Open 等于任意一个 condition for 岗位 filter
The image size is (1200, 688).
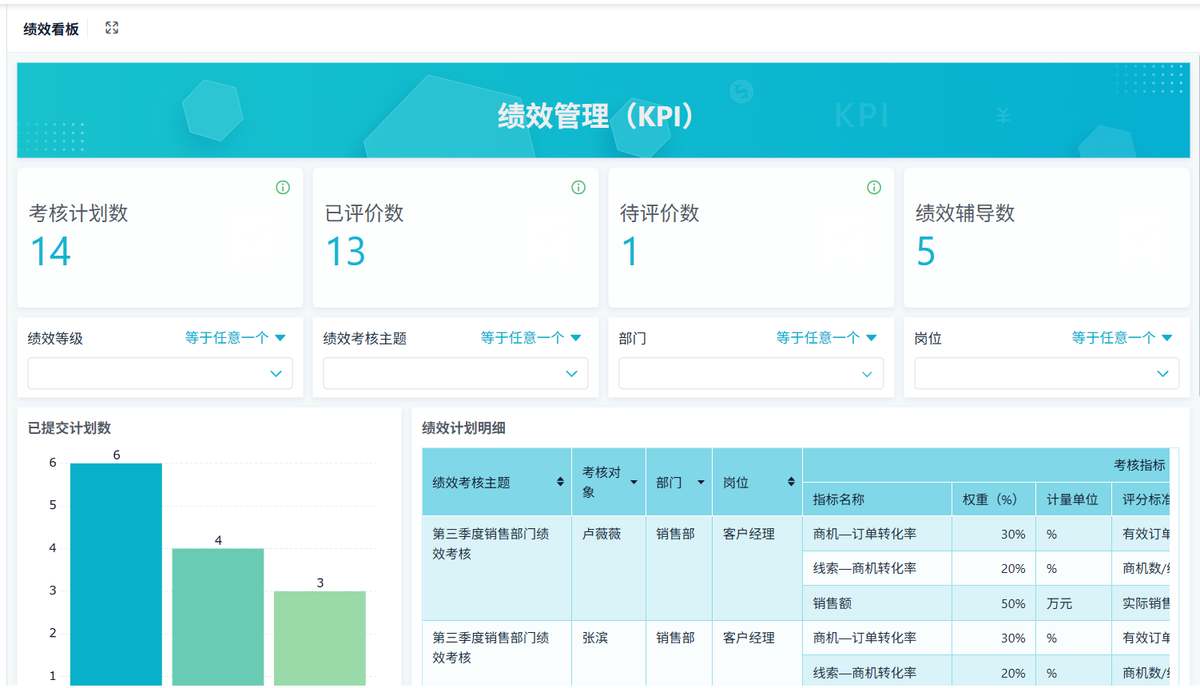click(x=1122, y=338)
